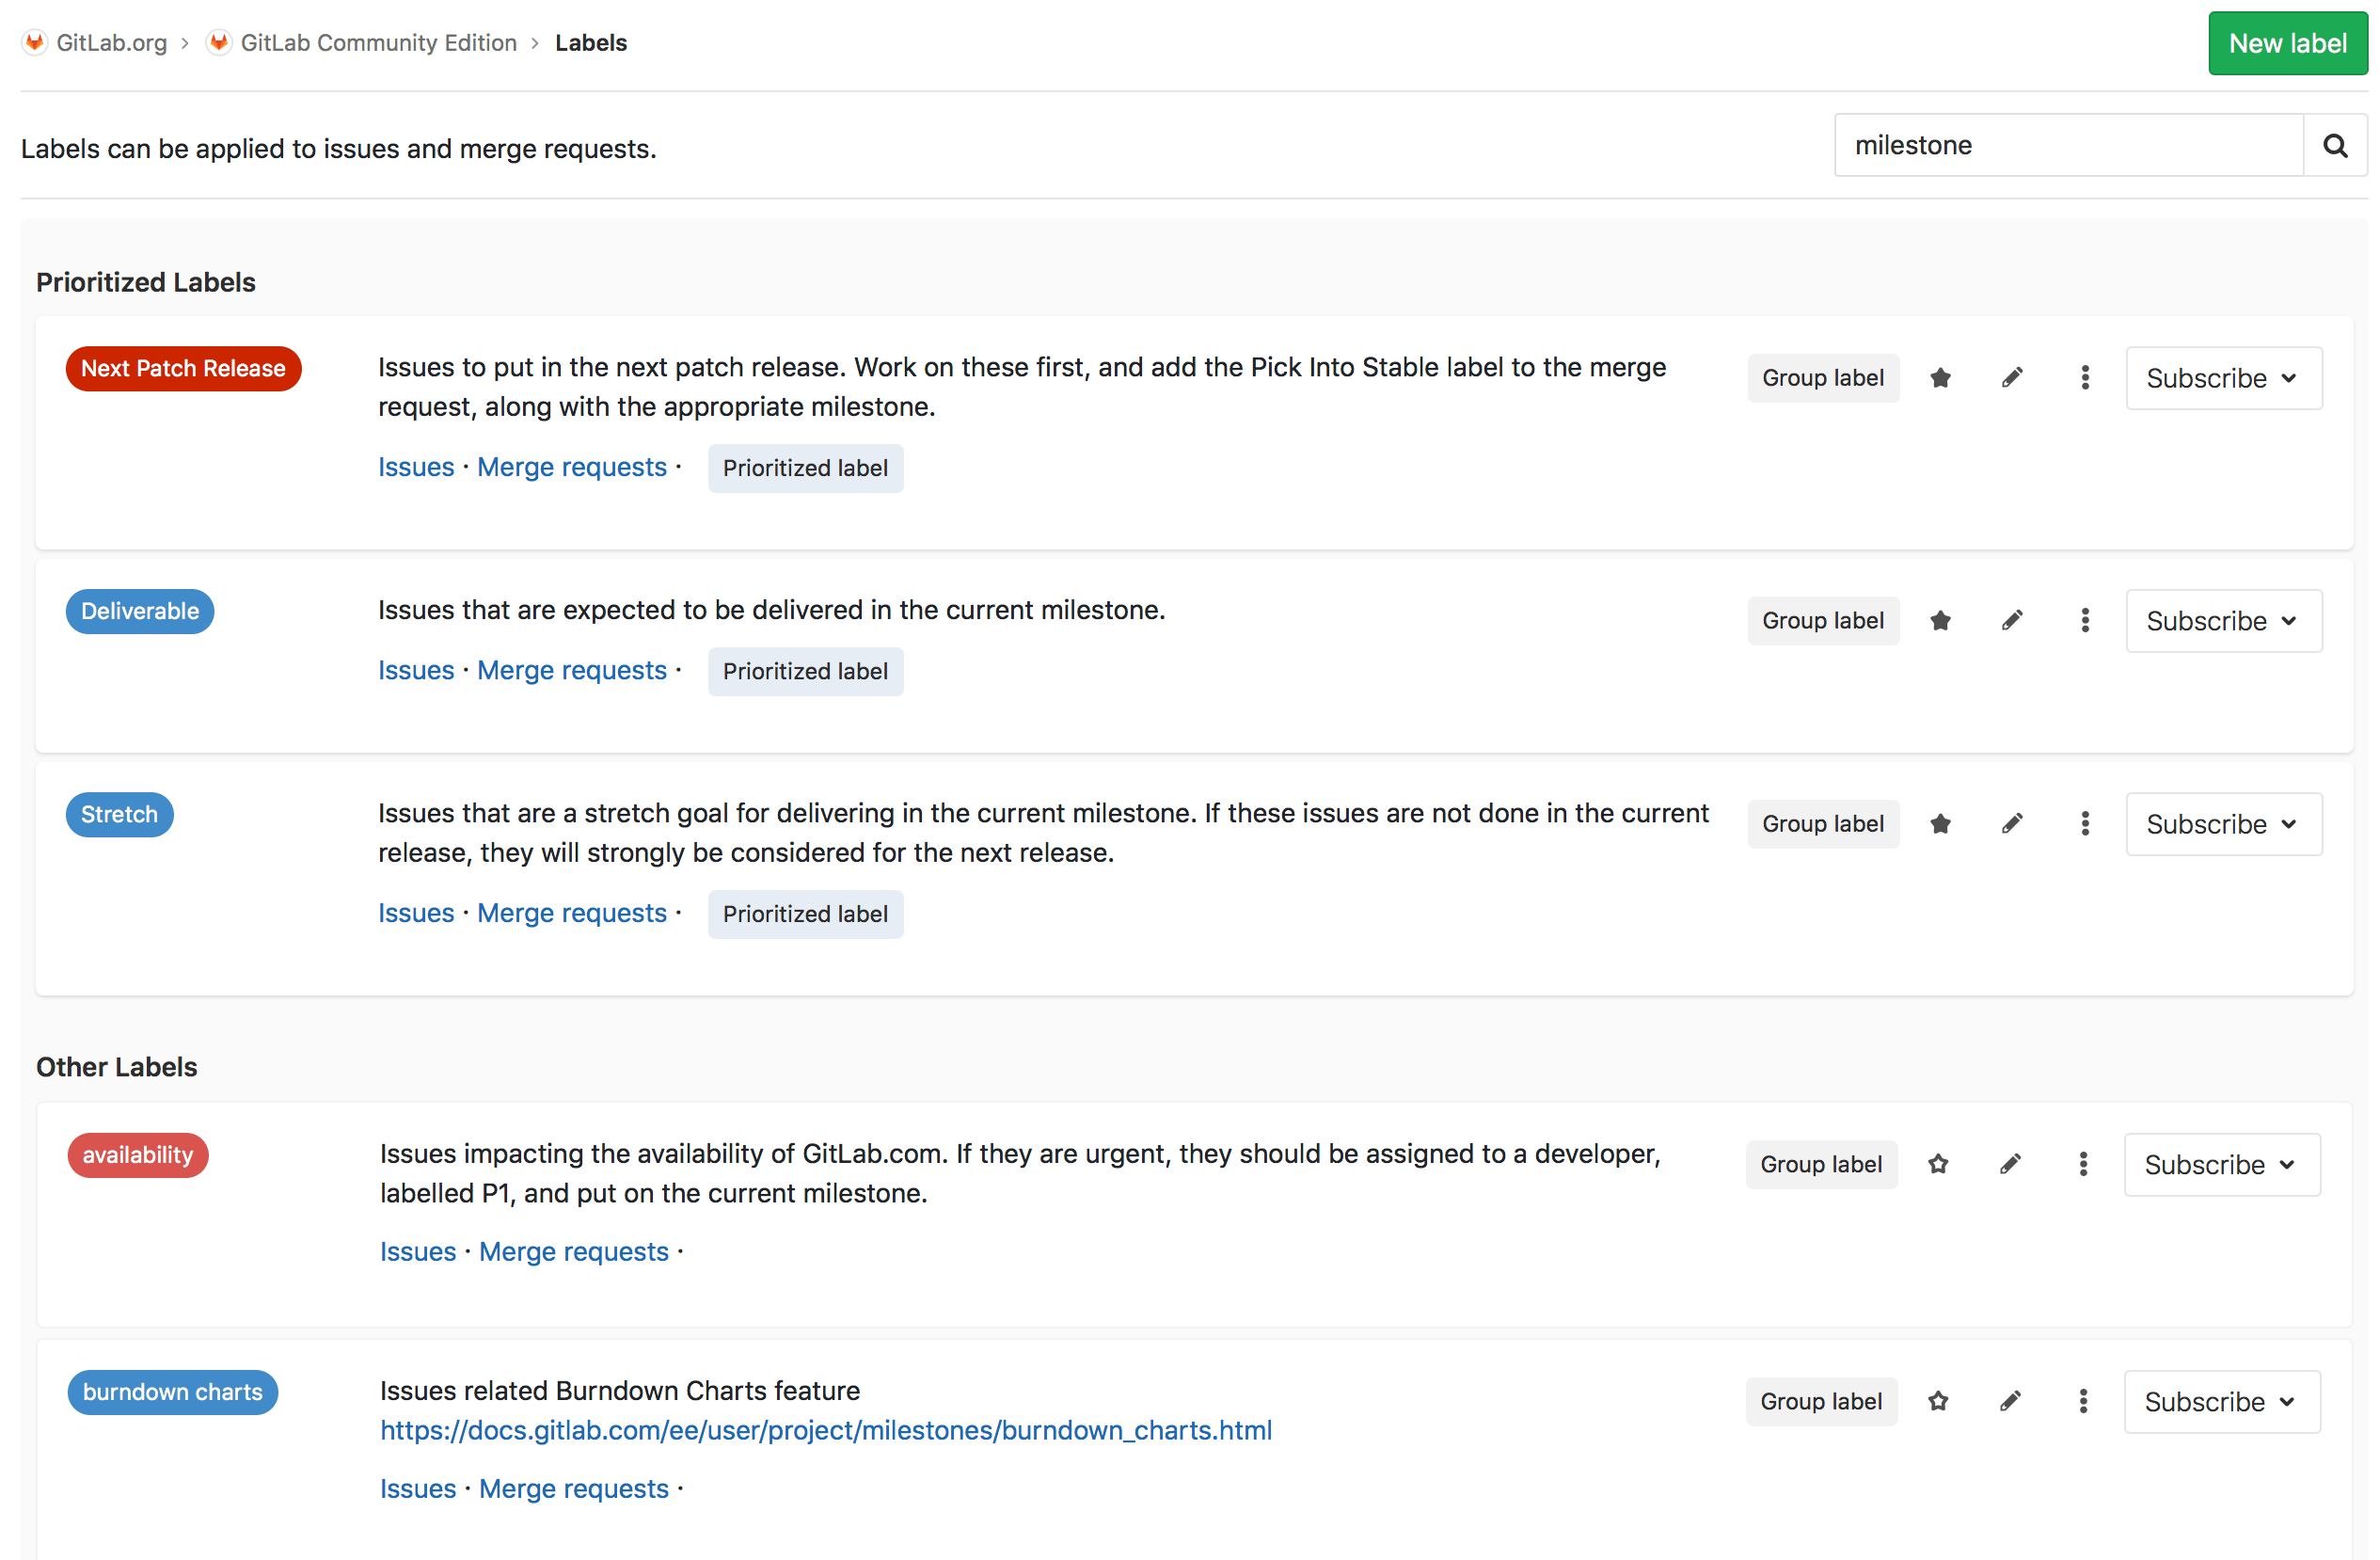Viewport: 2380px width, 1560px height.
Task: Click the Prioritized label badge on Stretch
Action: pyautogui.click(x=805, y=913)
